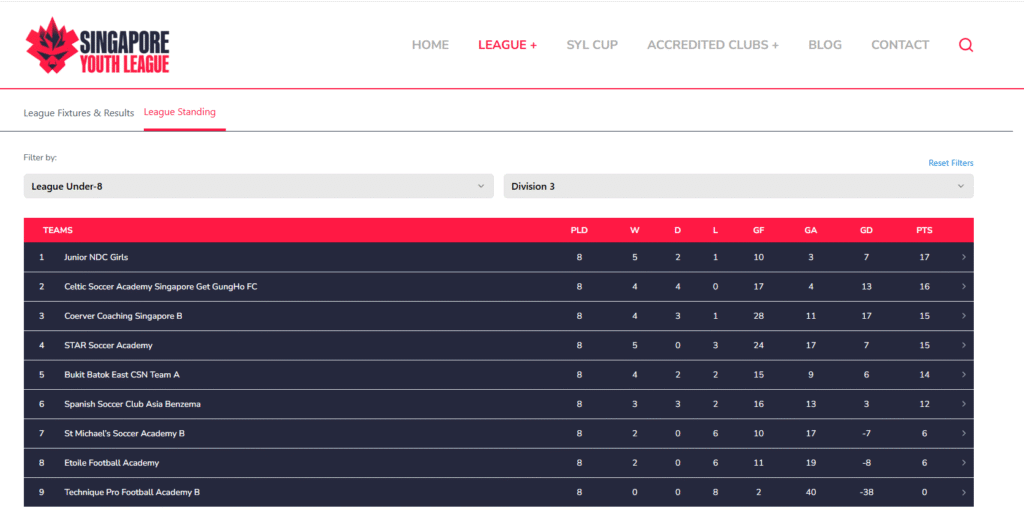Switch to League Fixtures & Results tab
The image size is (1024, 525).
point(79,113)
